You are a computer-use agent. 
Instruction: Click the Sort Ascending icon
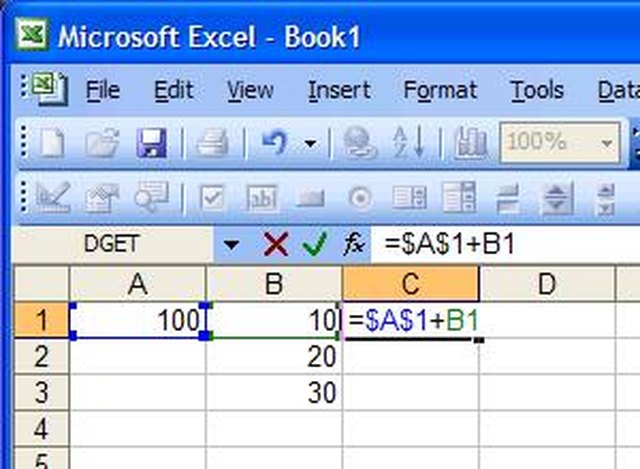(x=409, y=142)
